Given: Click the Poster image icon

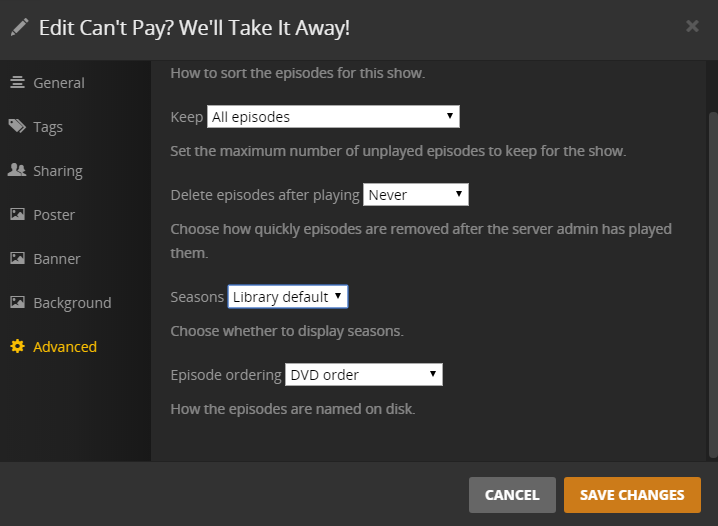Looking at the screenshot, I should click(17, 215).
